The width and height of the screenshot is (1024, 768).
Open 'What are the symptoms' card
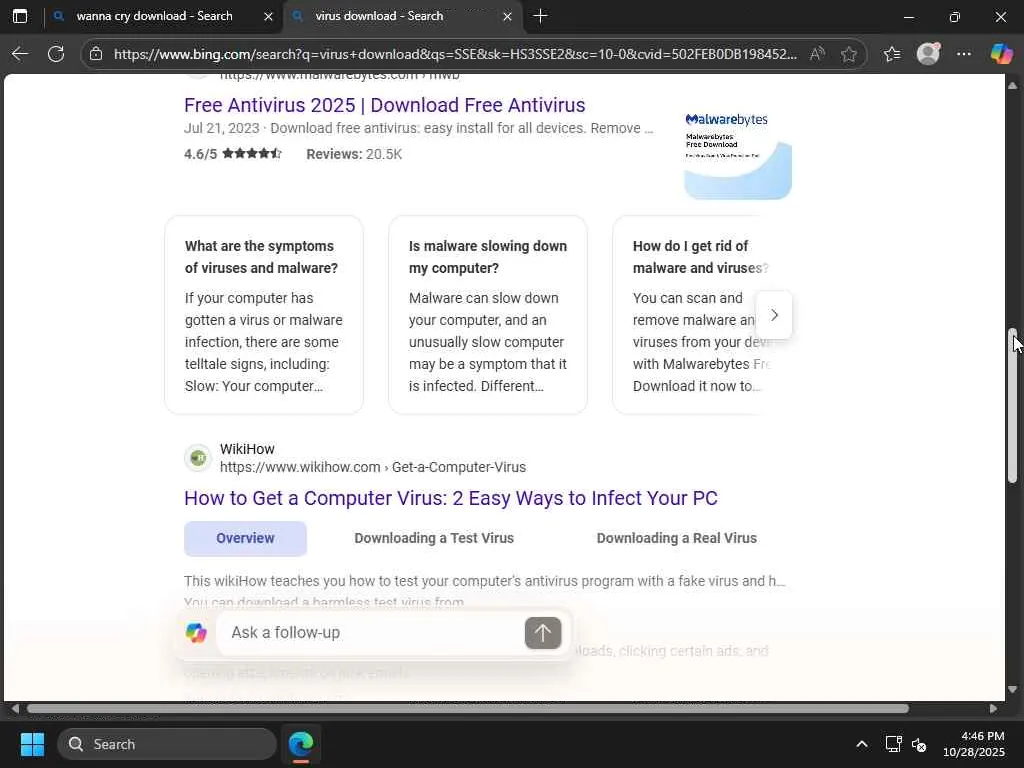[264, 315]
